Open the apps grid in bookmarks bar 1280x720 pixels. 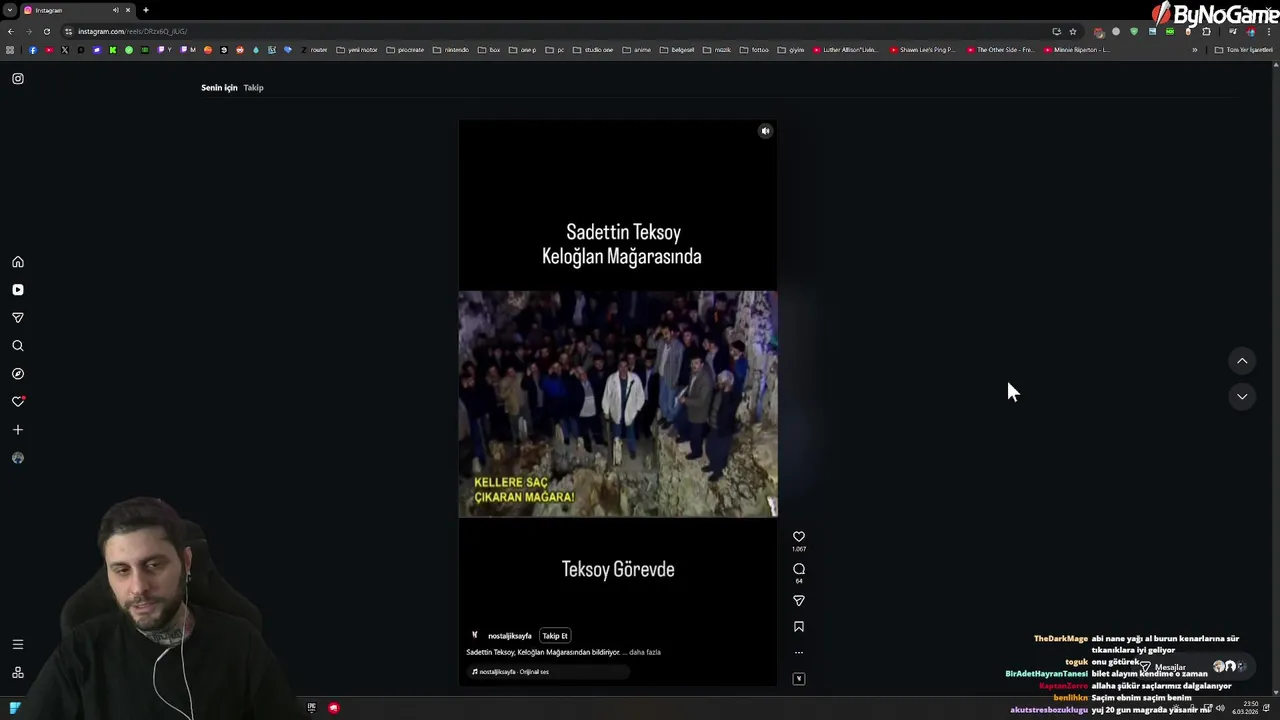click(11, 50)
